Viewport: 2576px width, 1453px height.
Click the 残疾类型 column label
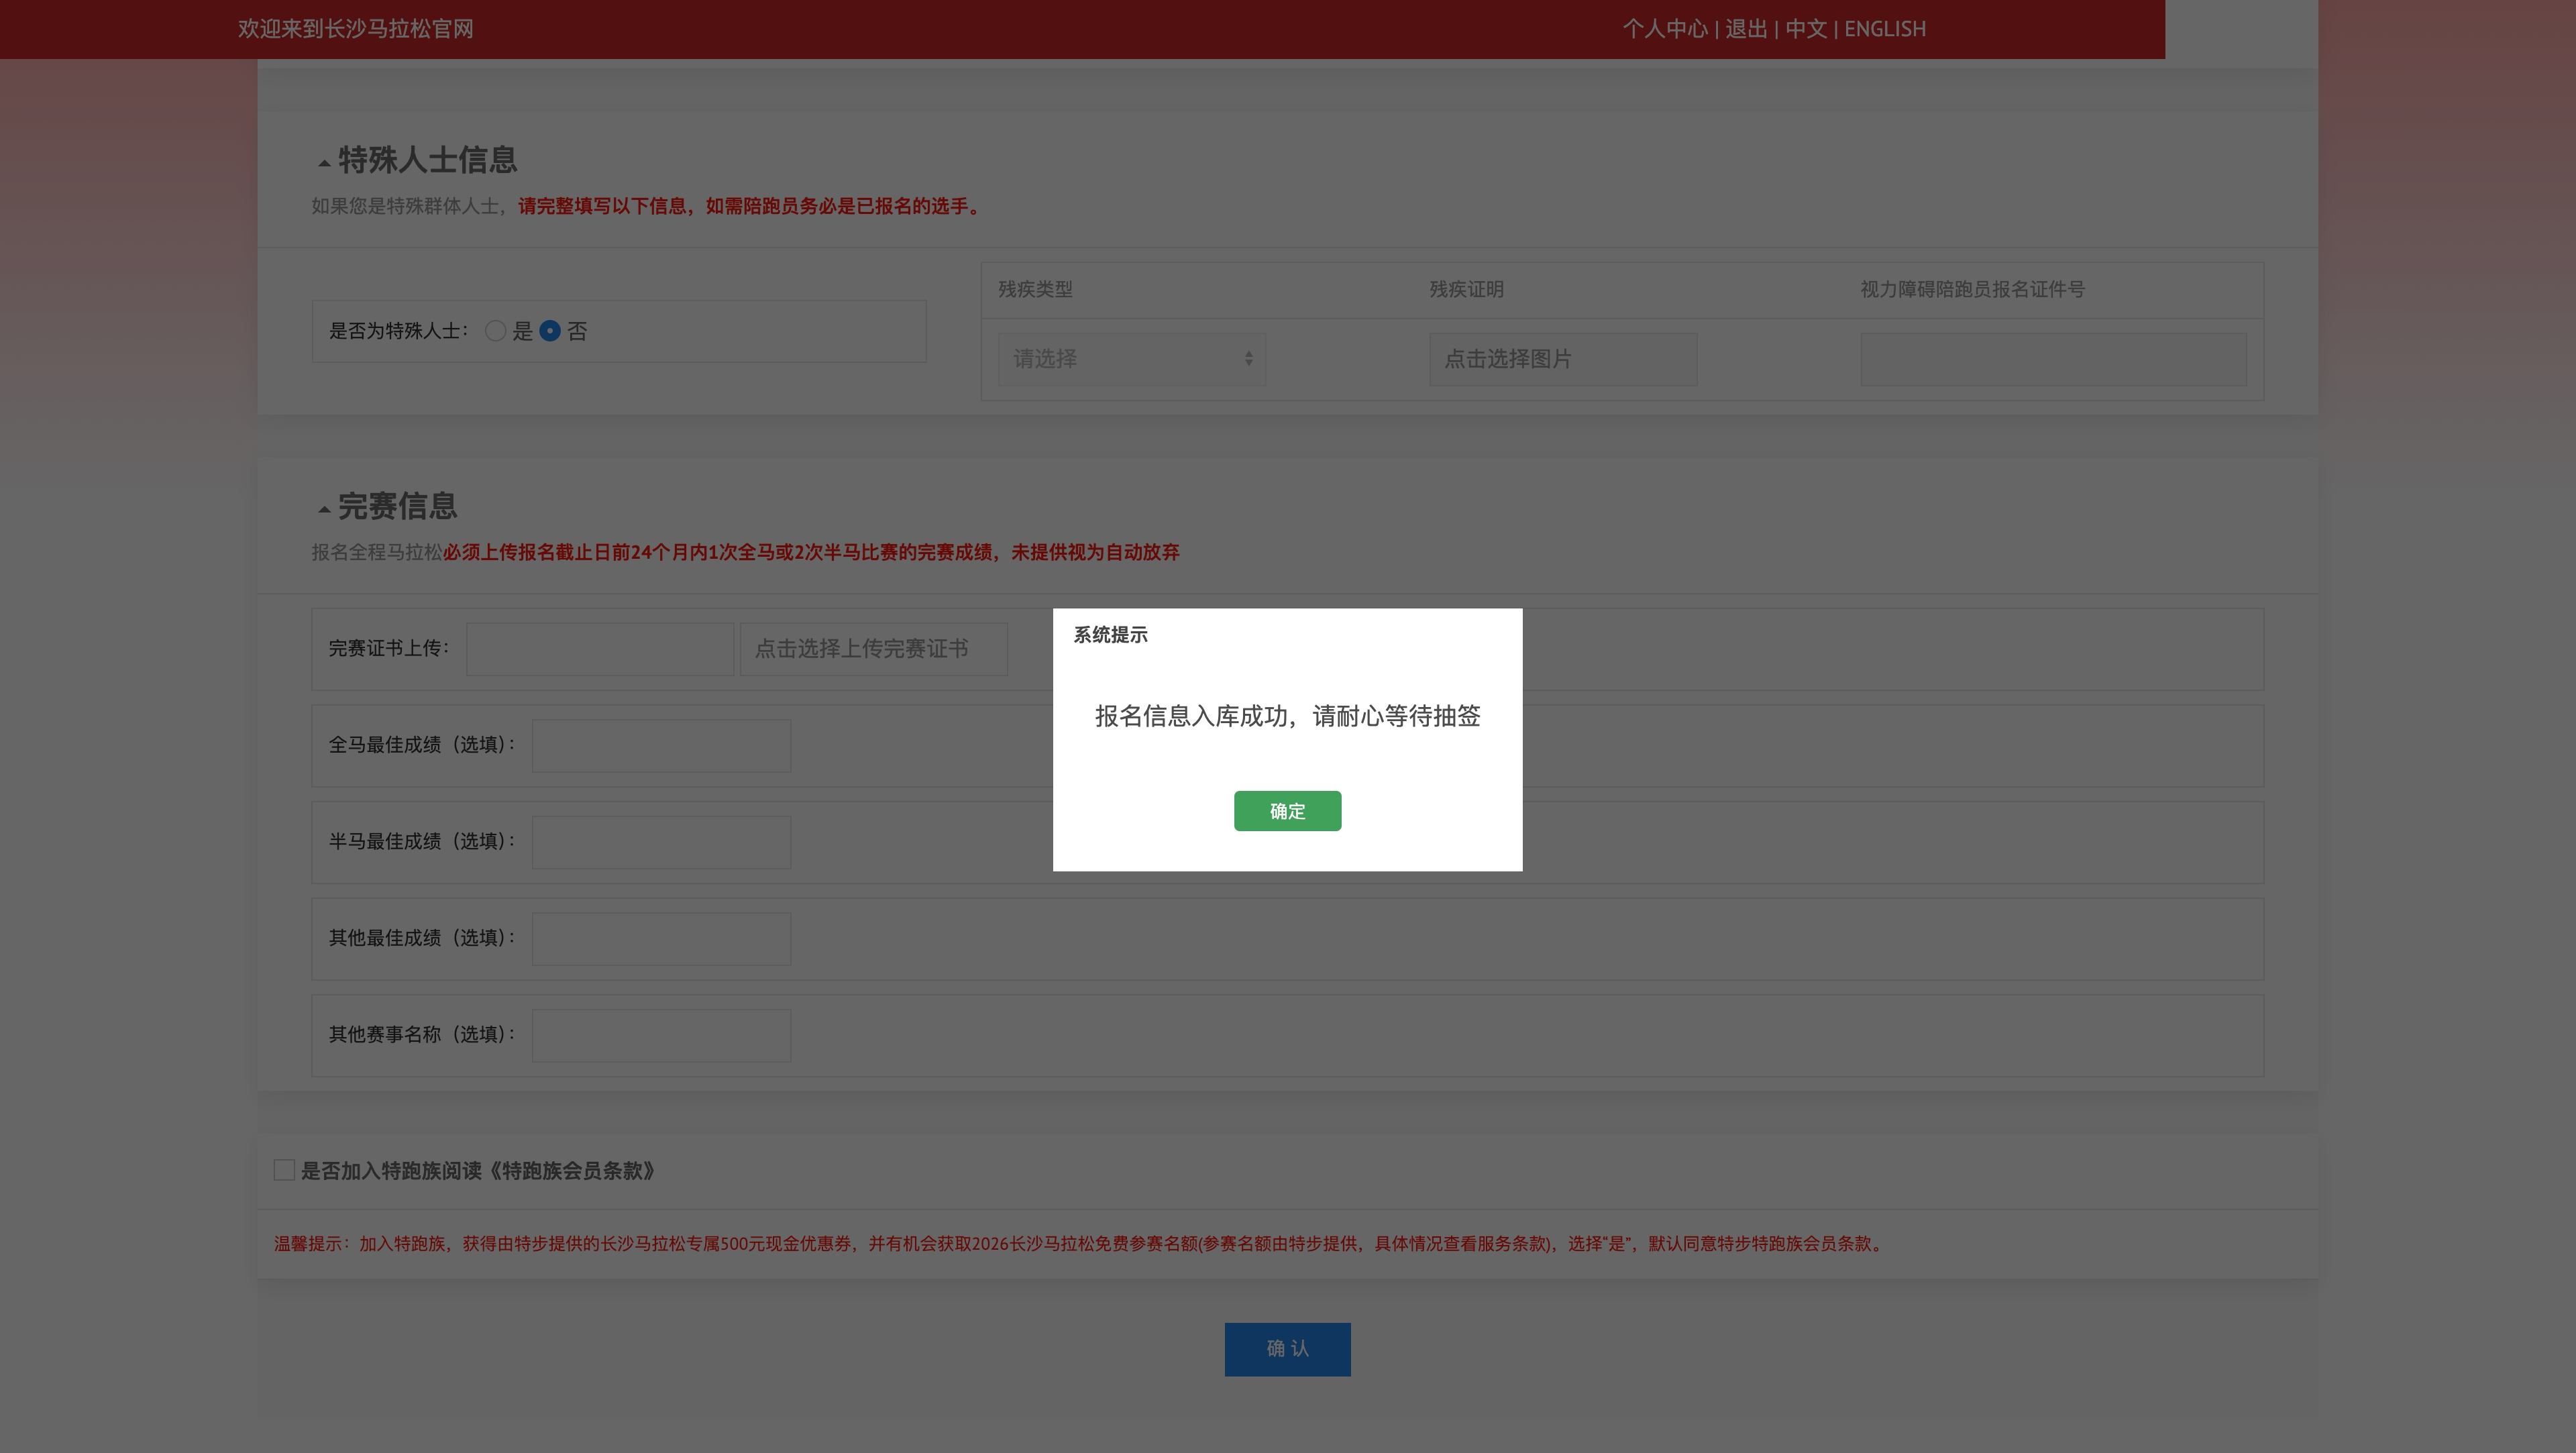pos(1035,290)
